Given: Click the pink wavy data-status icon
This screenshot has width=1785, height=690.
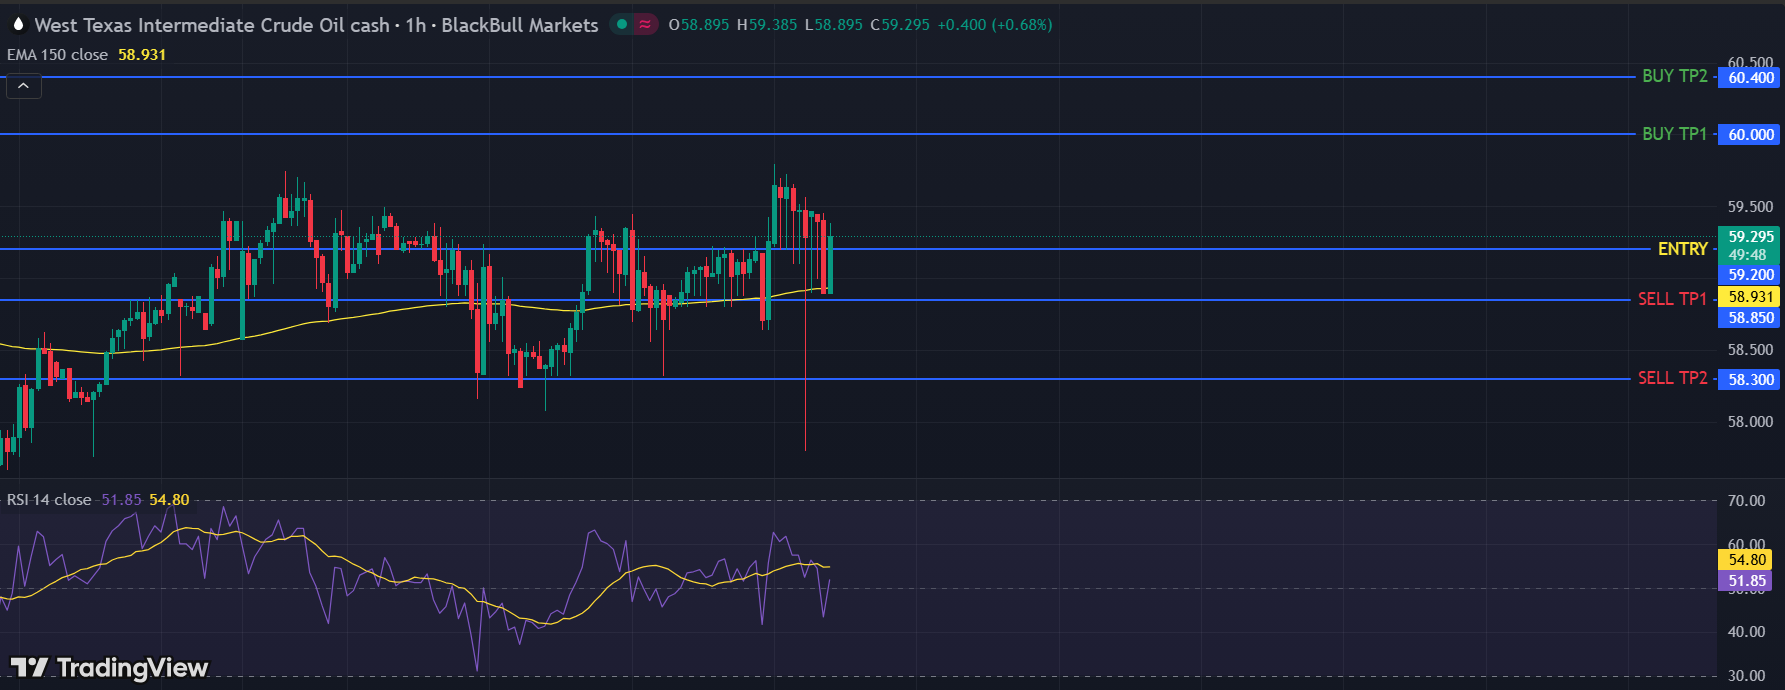Looking at the screenshot, I should 645,24.
